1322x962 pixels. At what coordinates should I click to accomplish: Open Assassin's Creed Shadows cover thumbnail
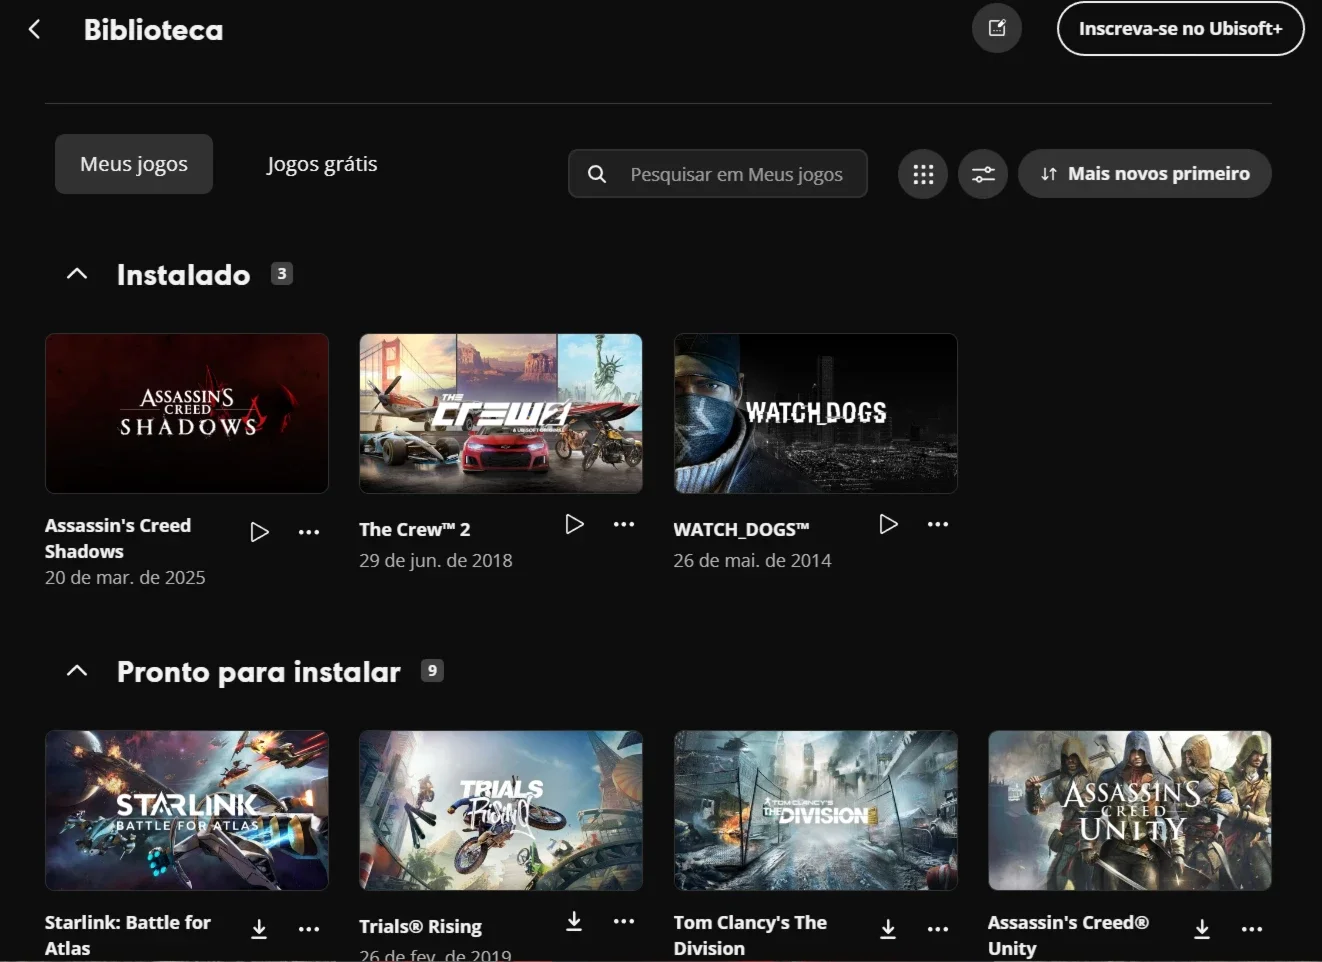pyautogui.click(x=187, y=413)
